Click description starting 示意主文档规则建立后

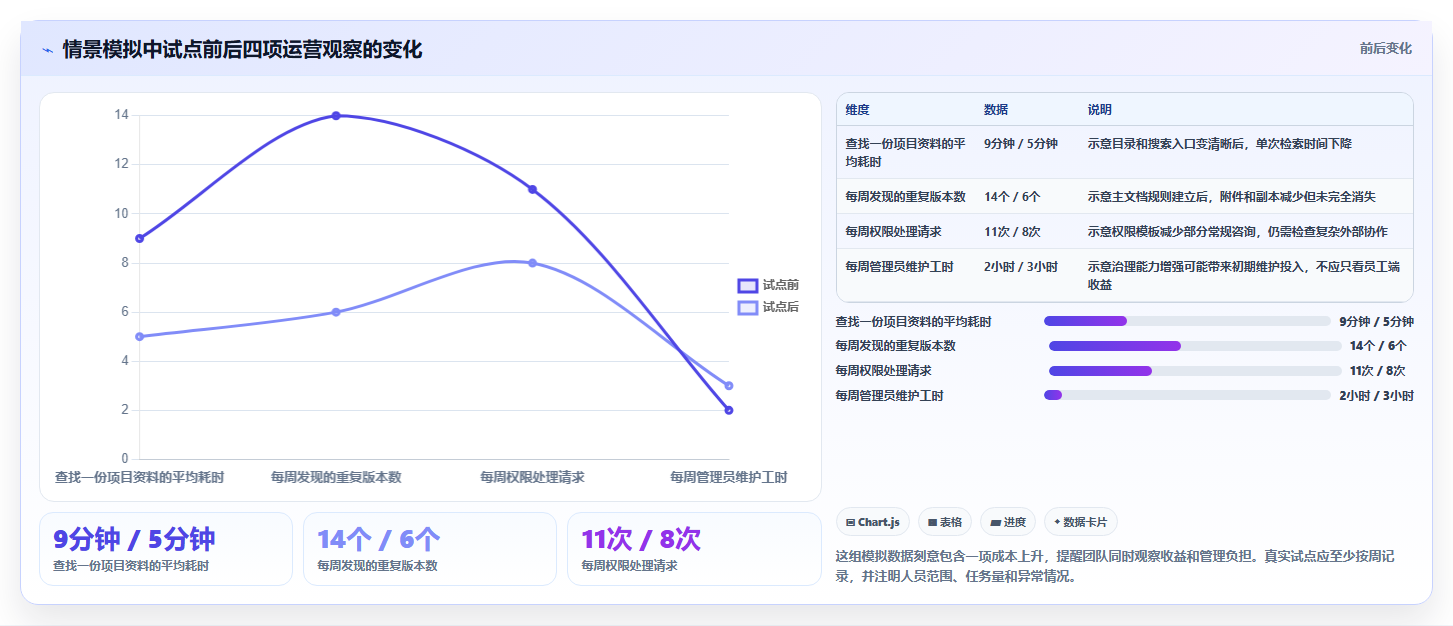click(x=1232, y=196)
